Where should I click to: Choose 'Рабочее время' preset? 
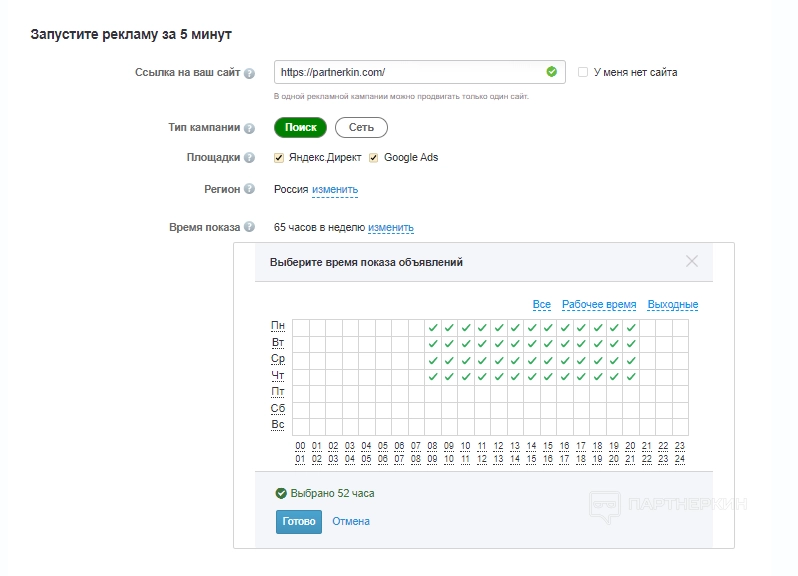pos(599,305)
